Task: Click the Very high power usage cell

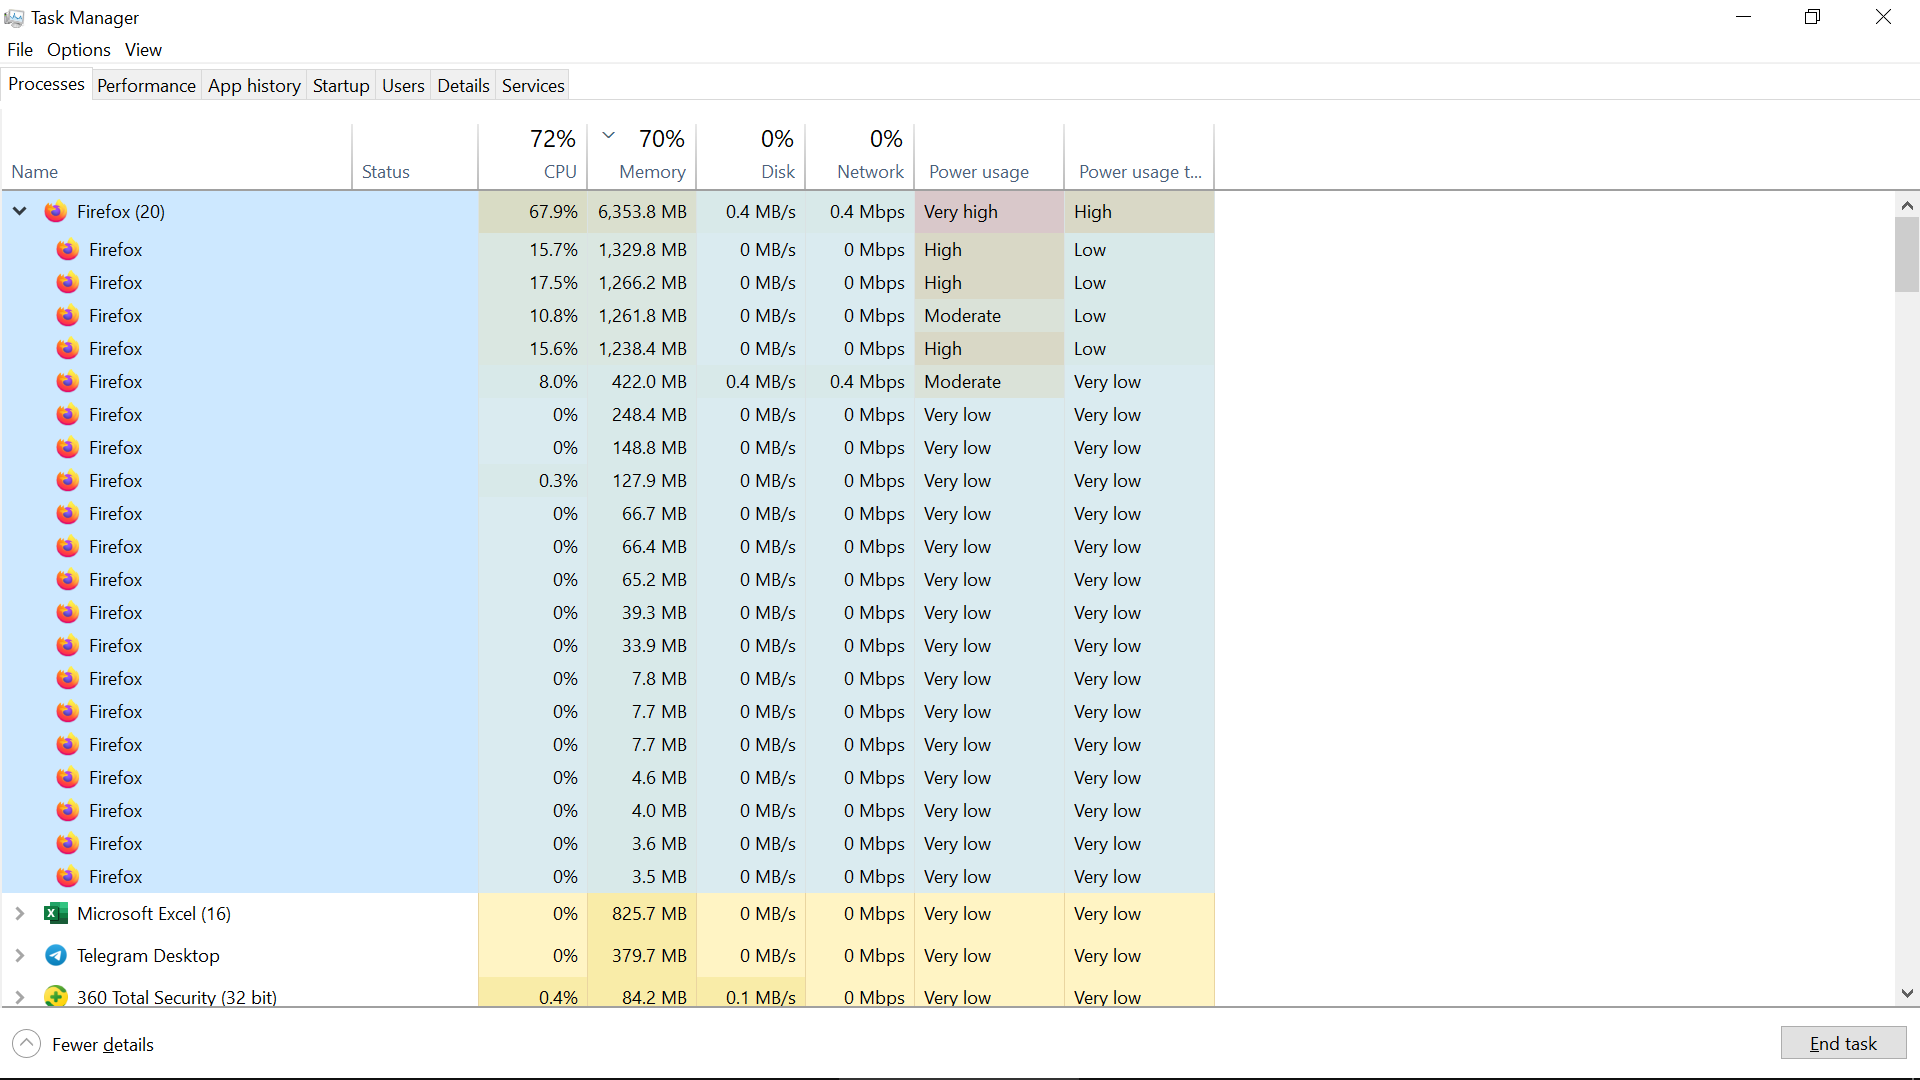Action: pyautogui.click(x=989, y=212)
